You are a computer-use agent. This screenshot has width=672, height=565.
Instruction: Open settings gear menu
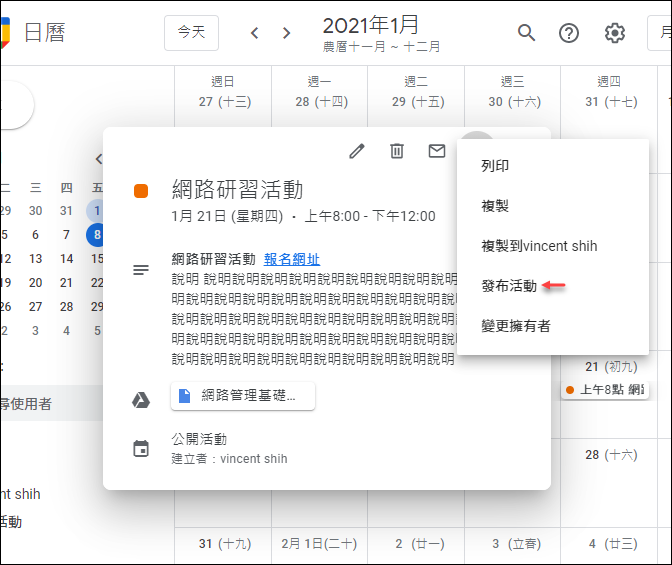(615, 33)
